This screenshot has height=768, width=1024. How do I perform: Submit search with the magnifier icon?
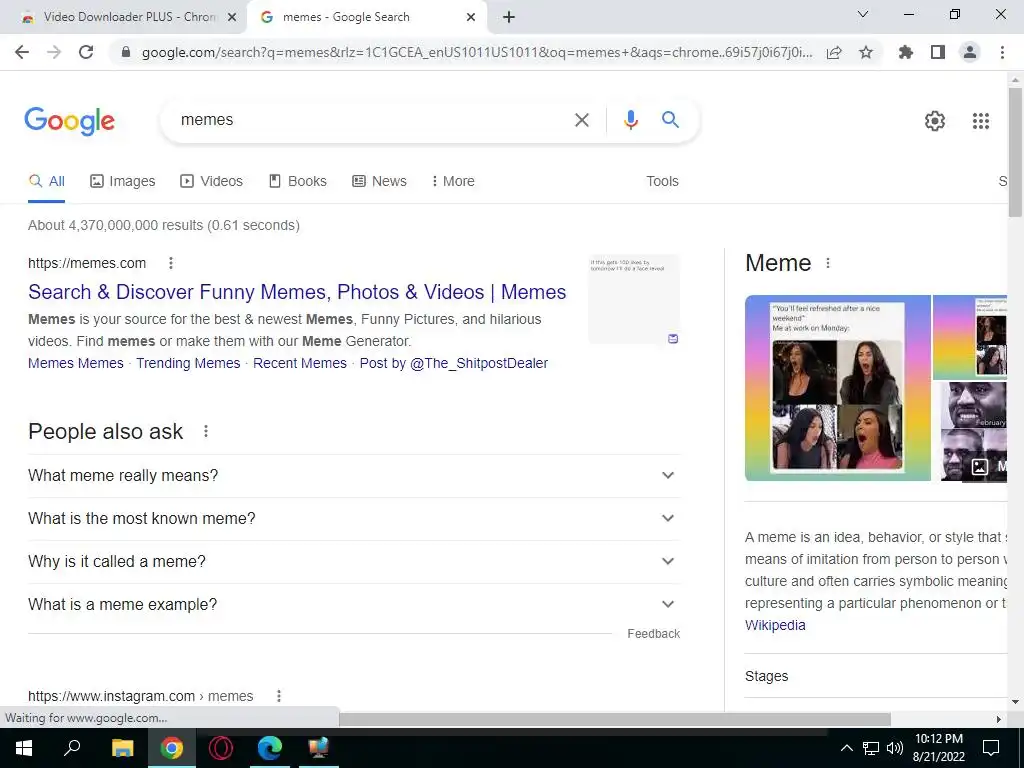670,120
